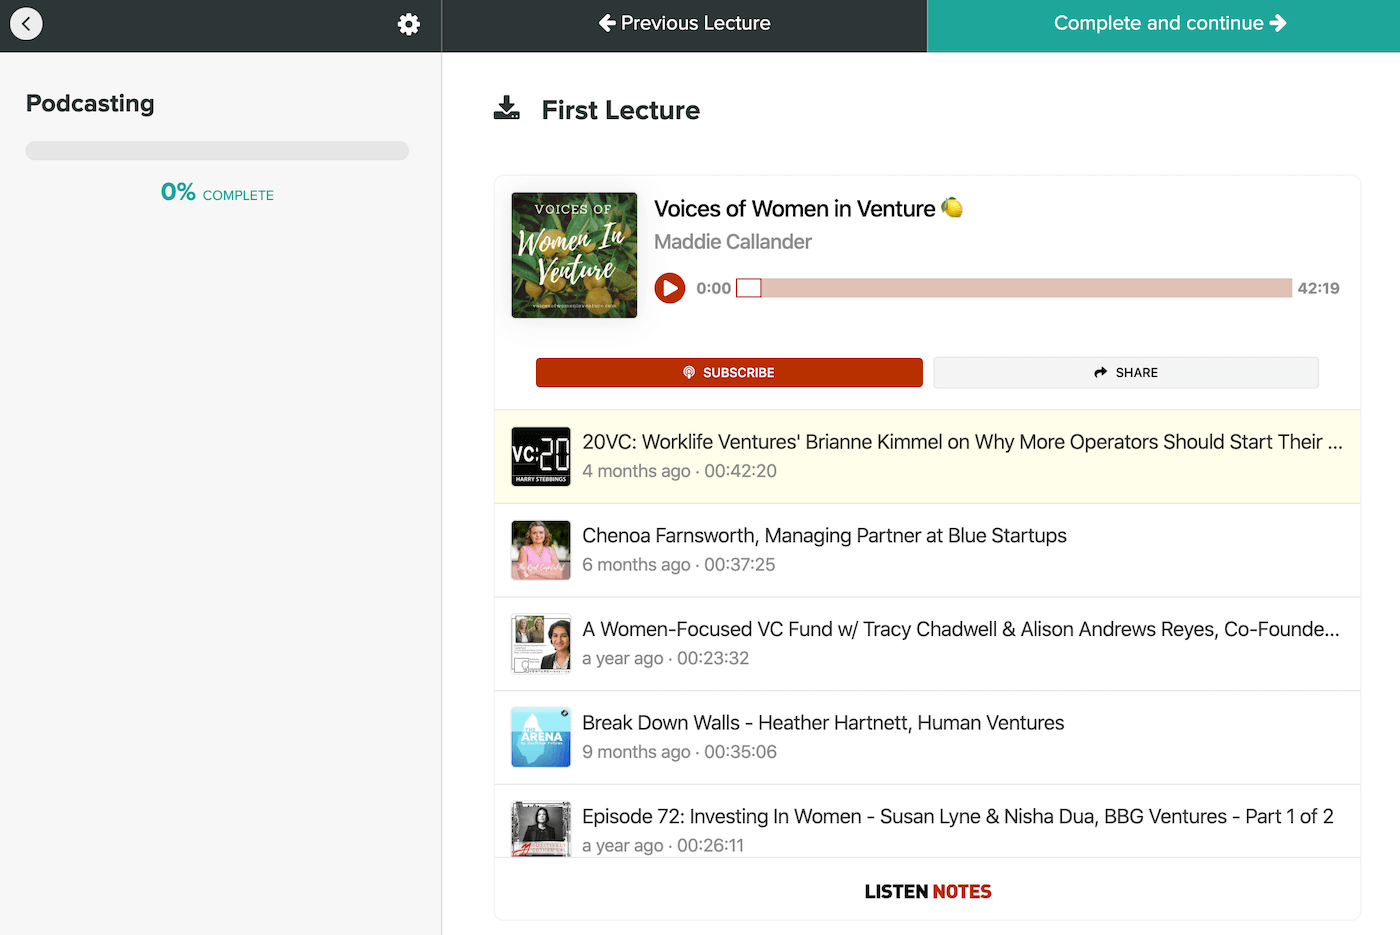The image size is (1400, 935).
Task: Click the Chenoa Farnsworth episode thumbnail
Action: [541, 550]
